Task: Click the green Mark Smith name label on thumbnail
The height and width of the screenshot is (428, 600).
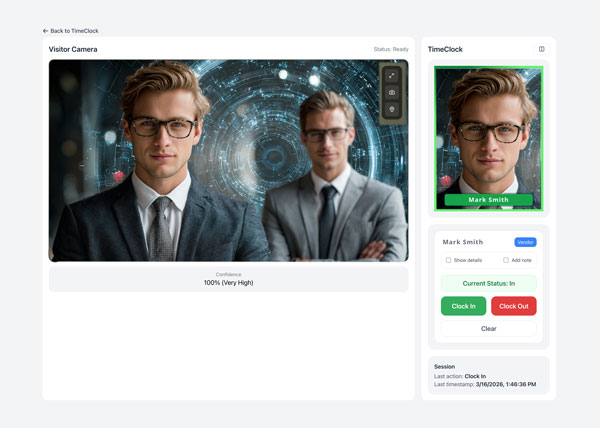Action: 489,200
